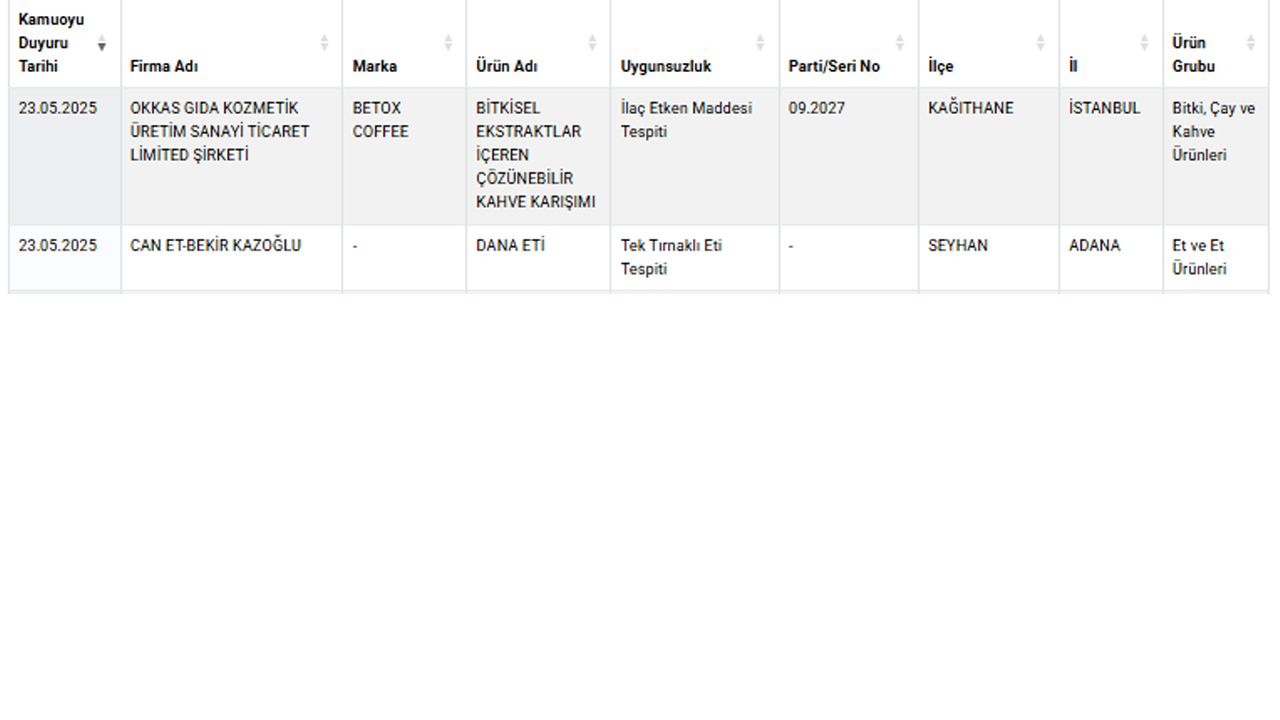1280x720 pixels.
Task: Select the Bitki, Çay ve Kahve Ürünleri cell
Action: coord(1215,156)
